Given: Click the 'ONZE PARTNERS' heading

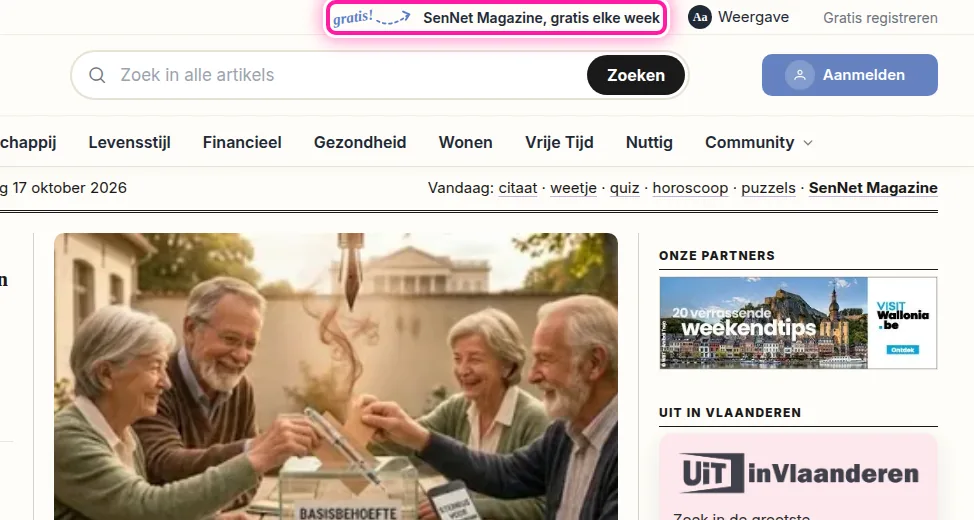Looking at the screenshot, I should 717,255.
